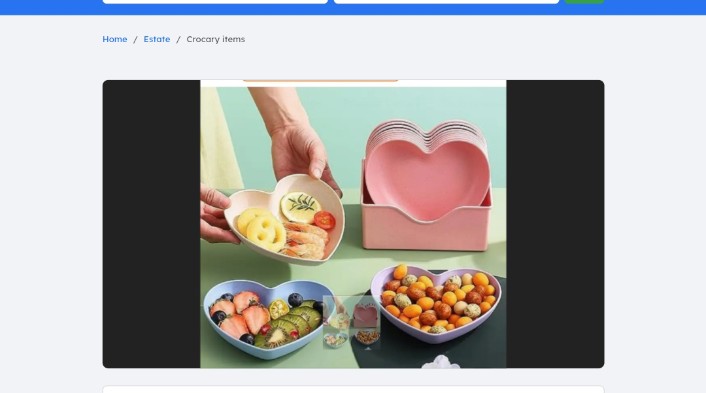The image size is (706, 393).
Task: Click the white panel below the gallery
Action: [x=353, y=389]
